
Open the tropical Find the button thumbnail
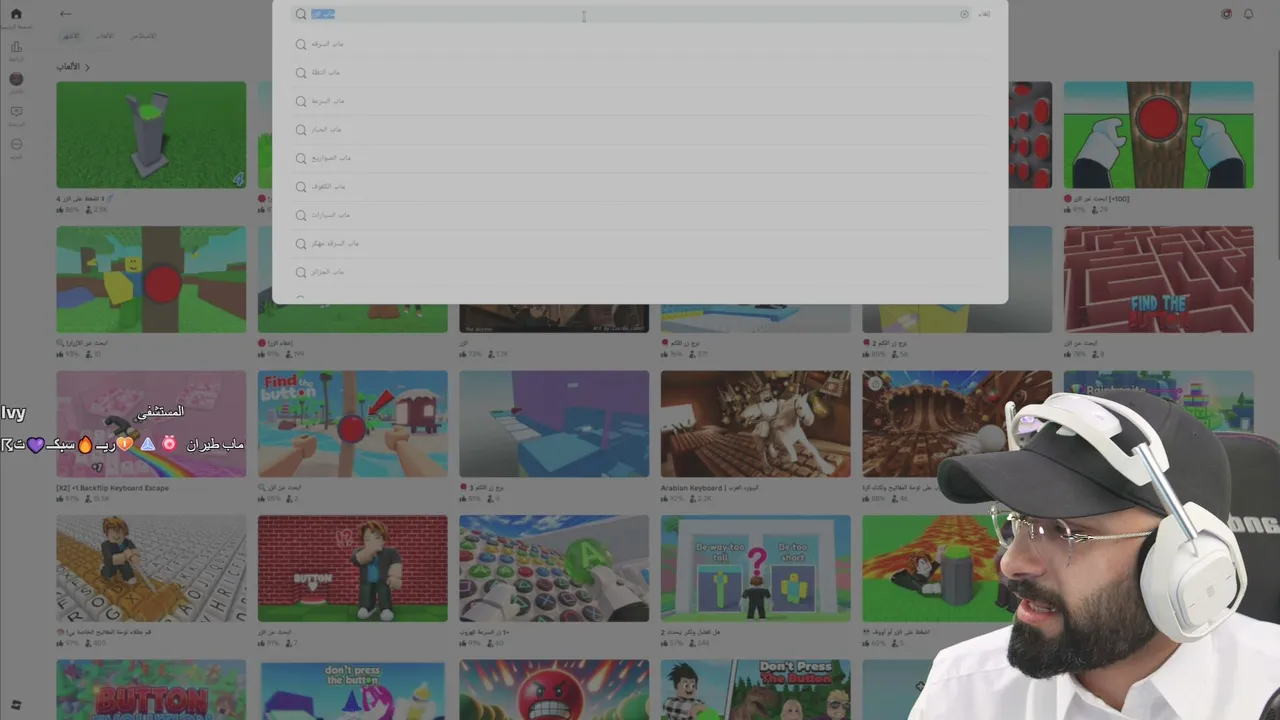[353, 424]
